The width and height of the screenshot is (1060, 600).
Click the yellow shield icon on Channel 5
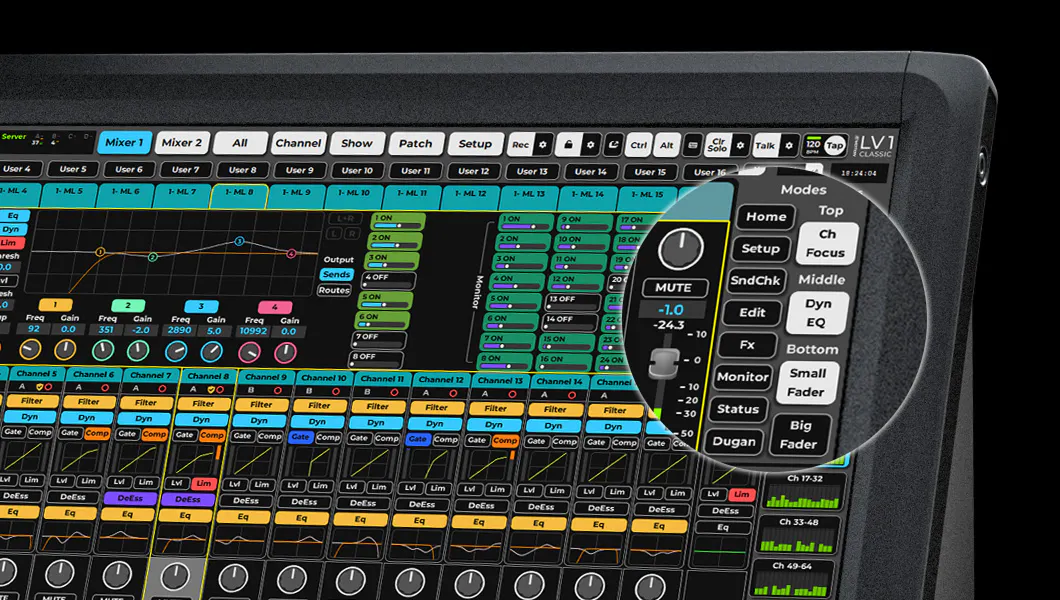click(x=40, y=387)
